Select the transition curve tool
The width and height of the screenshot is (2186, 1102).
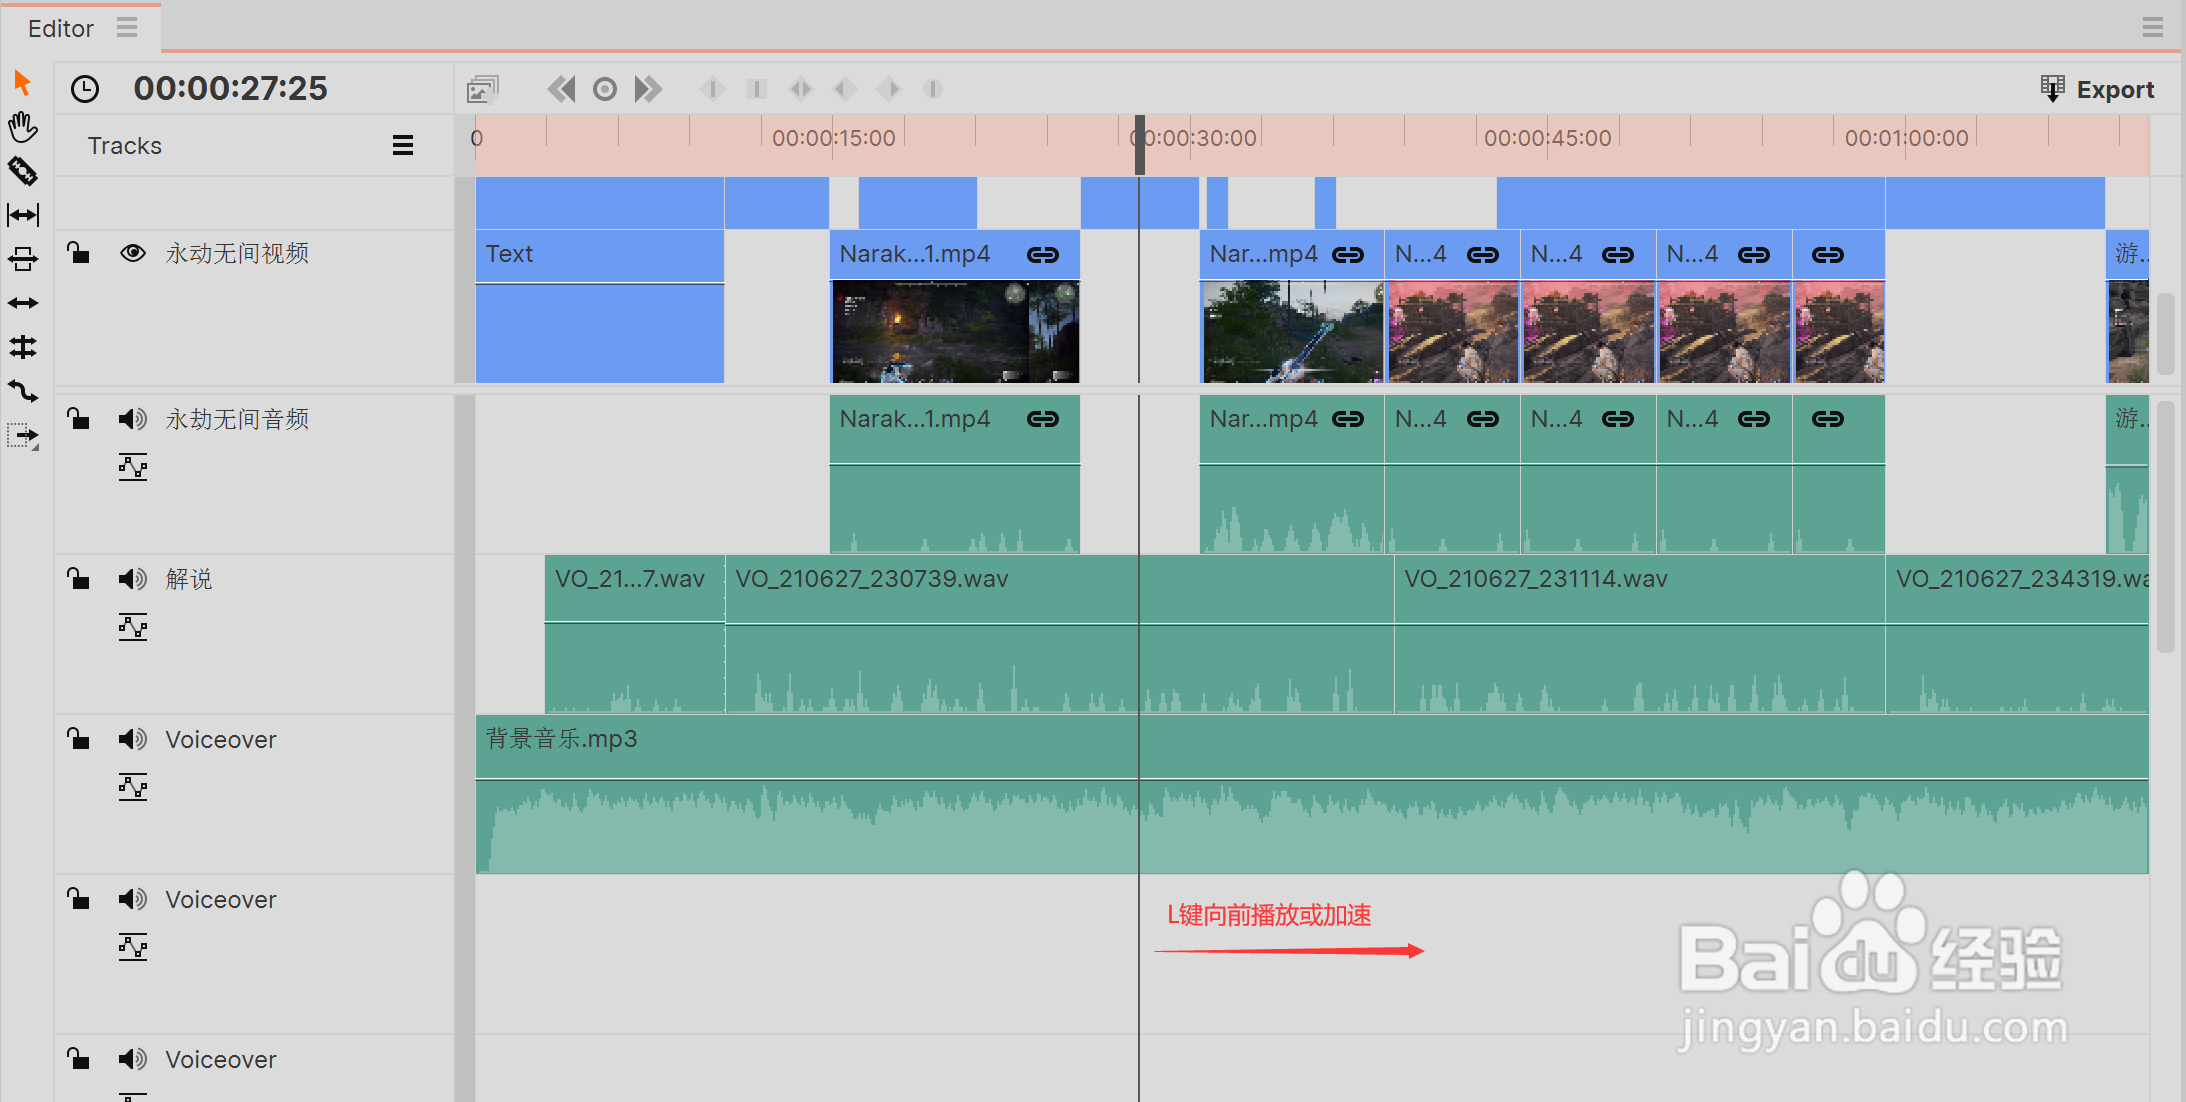pyautogui.click(x=22, y=391)
